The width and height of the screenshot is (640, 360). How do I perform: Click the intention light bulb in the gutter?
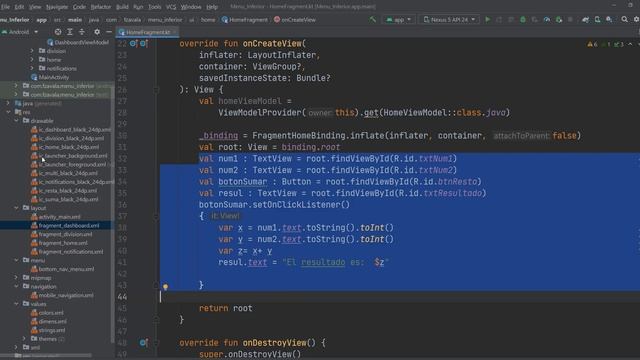click(165, 287)
